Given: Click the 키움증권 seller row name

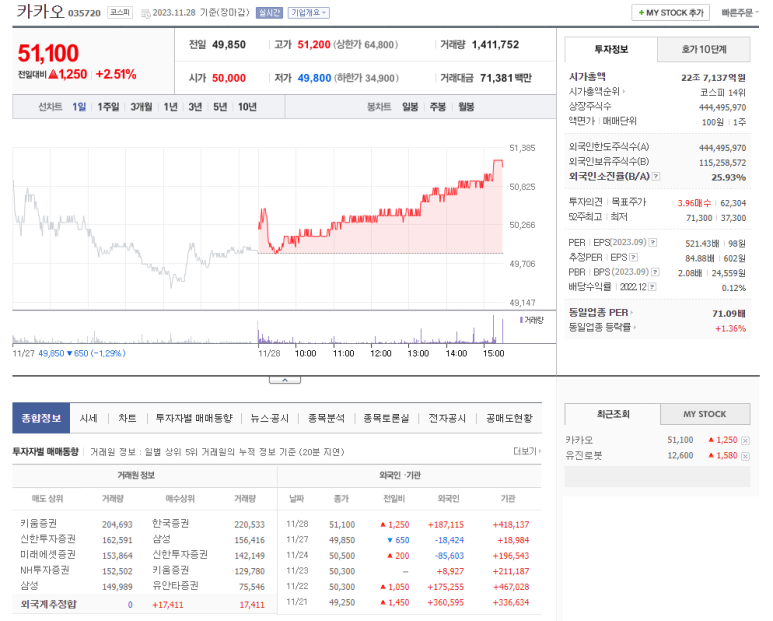Looking at the screenshot, I should [38, 523].
